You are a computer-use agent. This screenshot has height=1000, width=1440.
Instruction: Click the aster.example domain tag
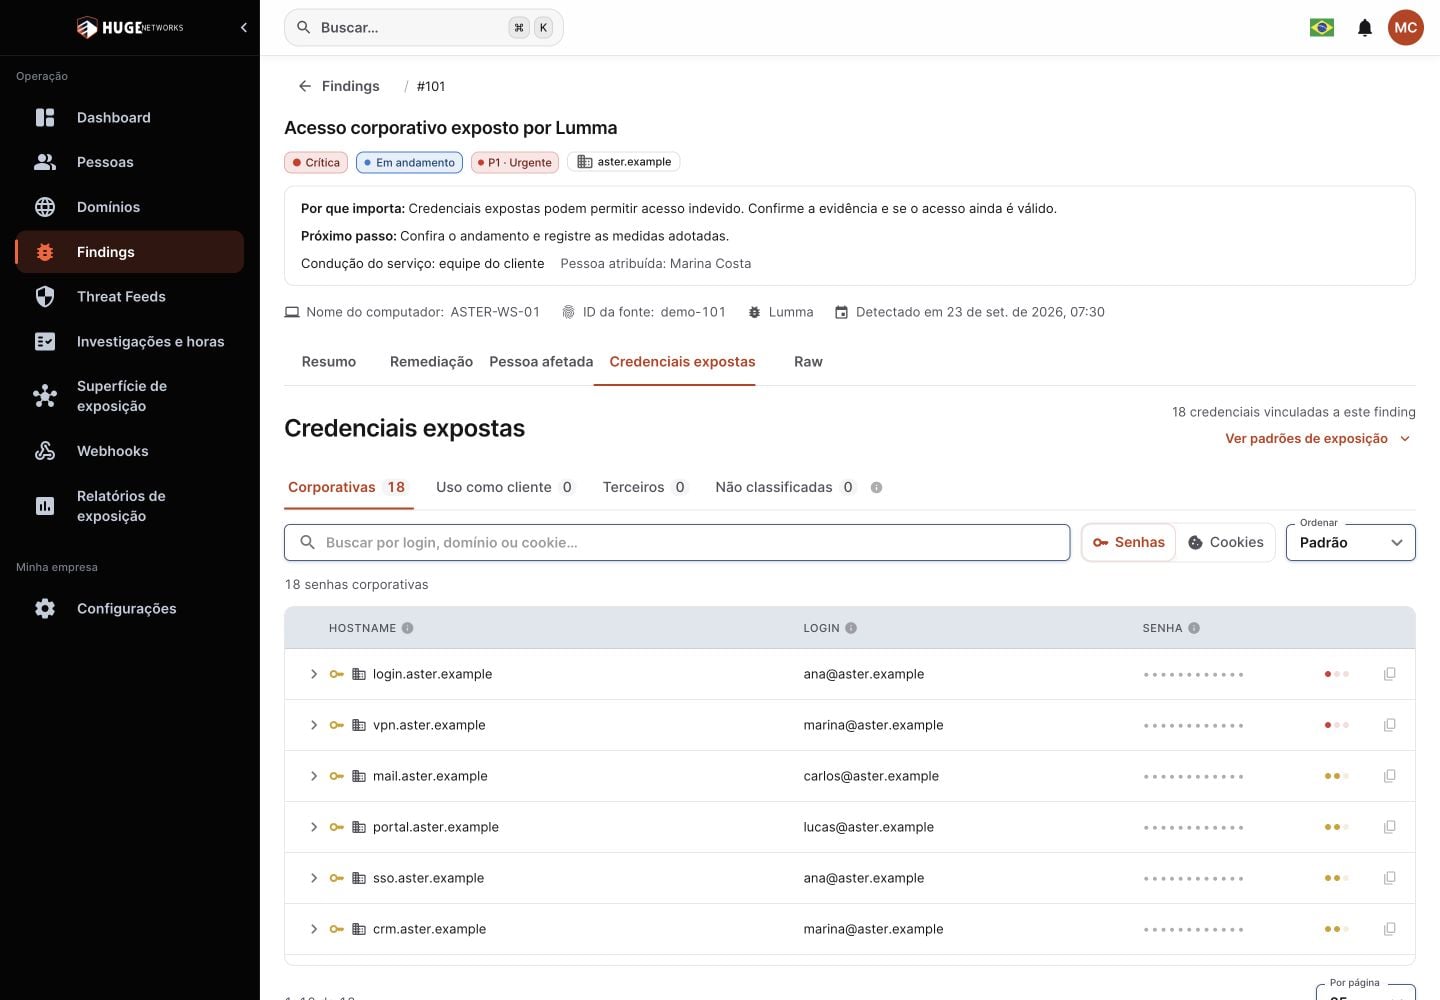point(624,162)
